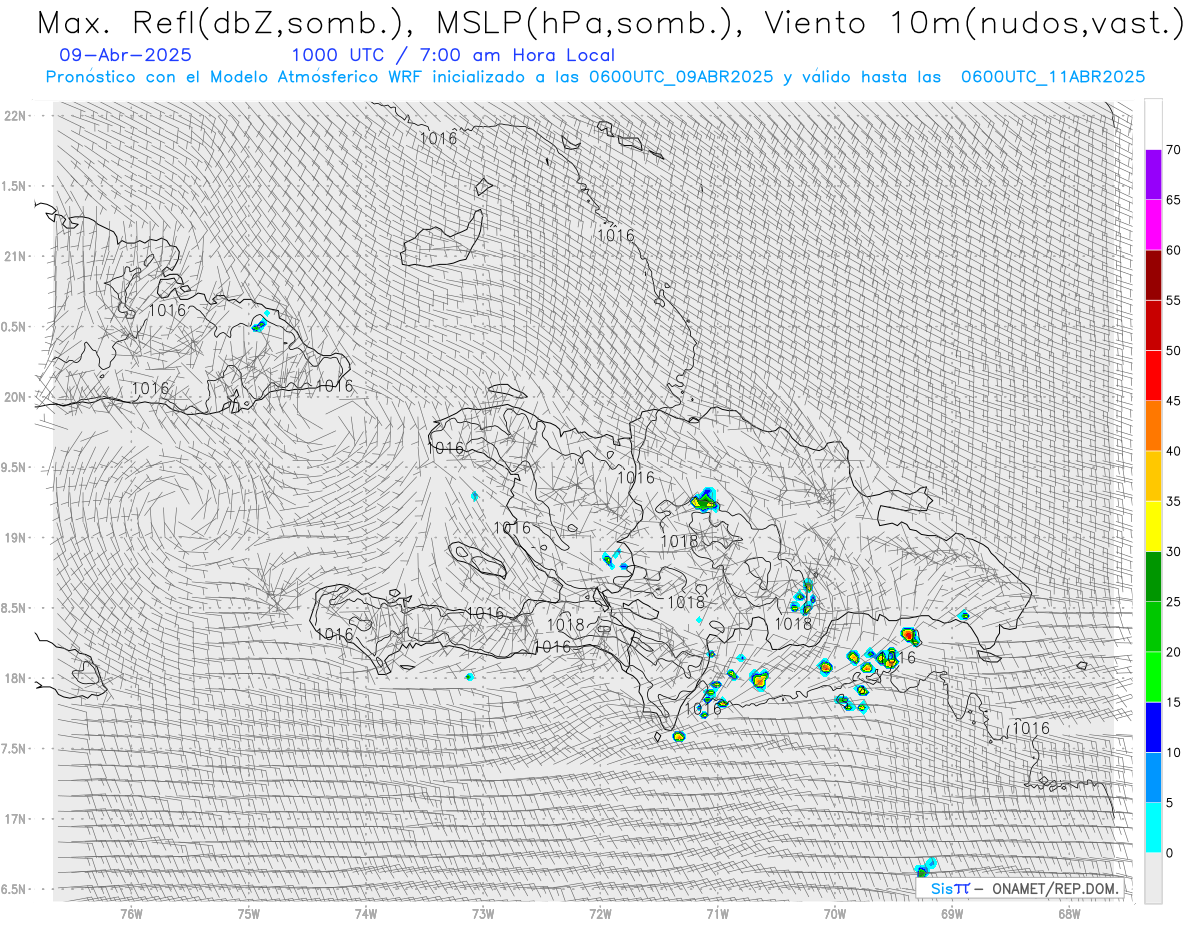The image size is (1200, 927).
Task: Click the storm cell offshore near 69W at bottom
Action: coord(926,868)
